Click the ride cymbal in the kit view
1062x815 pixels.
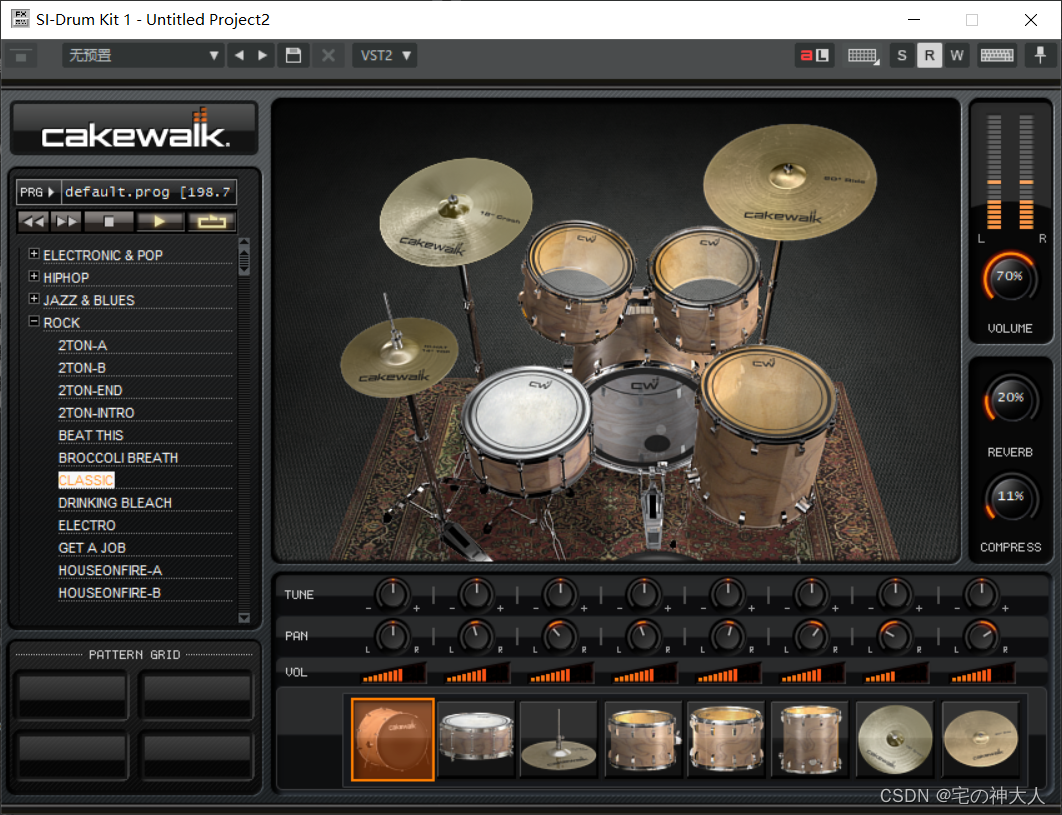click(x=789, y=180)
